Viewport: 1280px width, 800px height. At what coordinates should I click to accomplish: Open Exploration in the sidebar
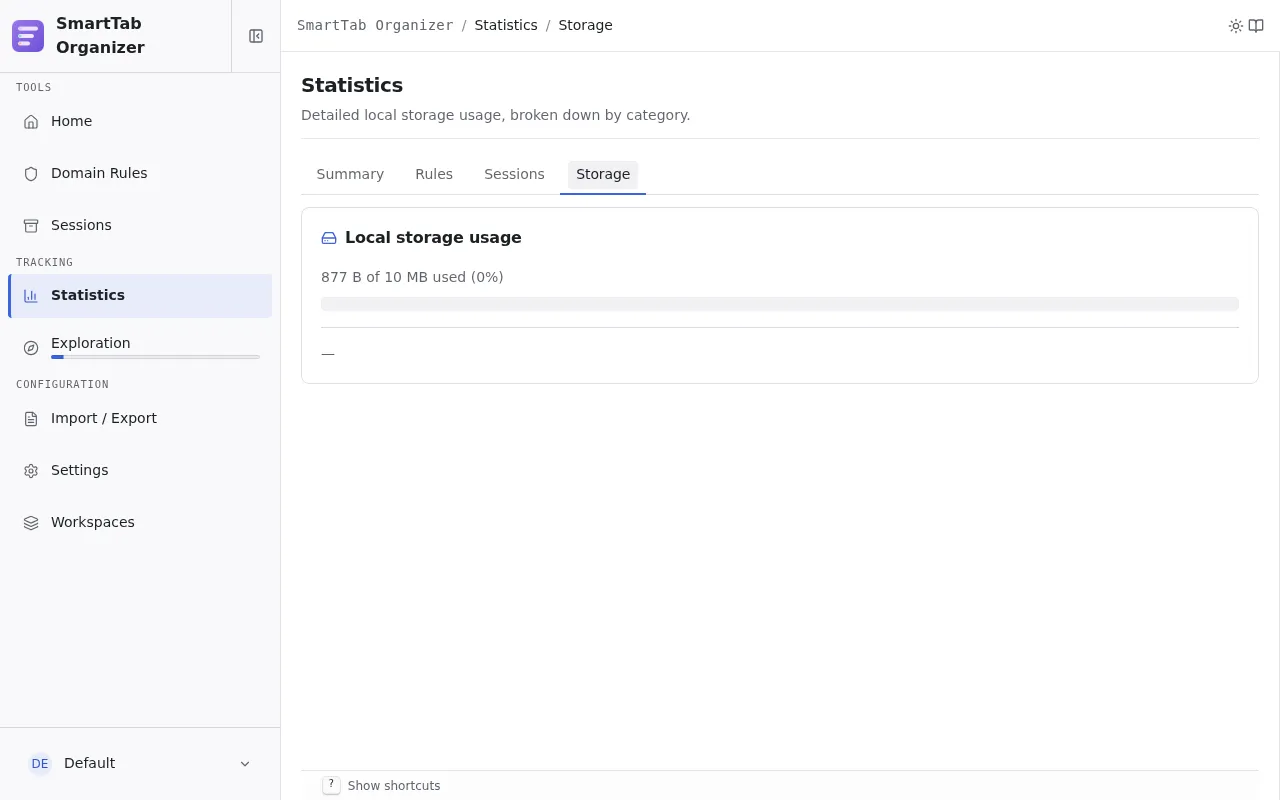click(x=140, y=348)
